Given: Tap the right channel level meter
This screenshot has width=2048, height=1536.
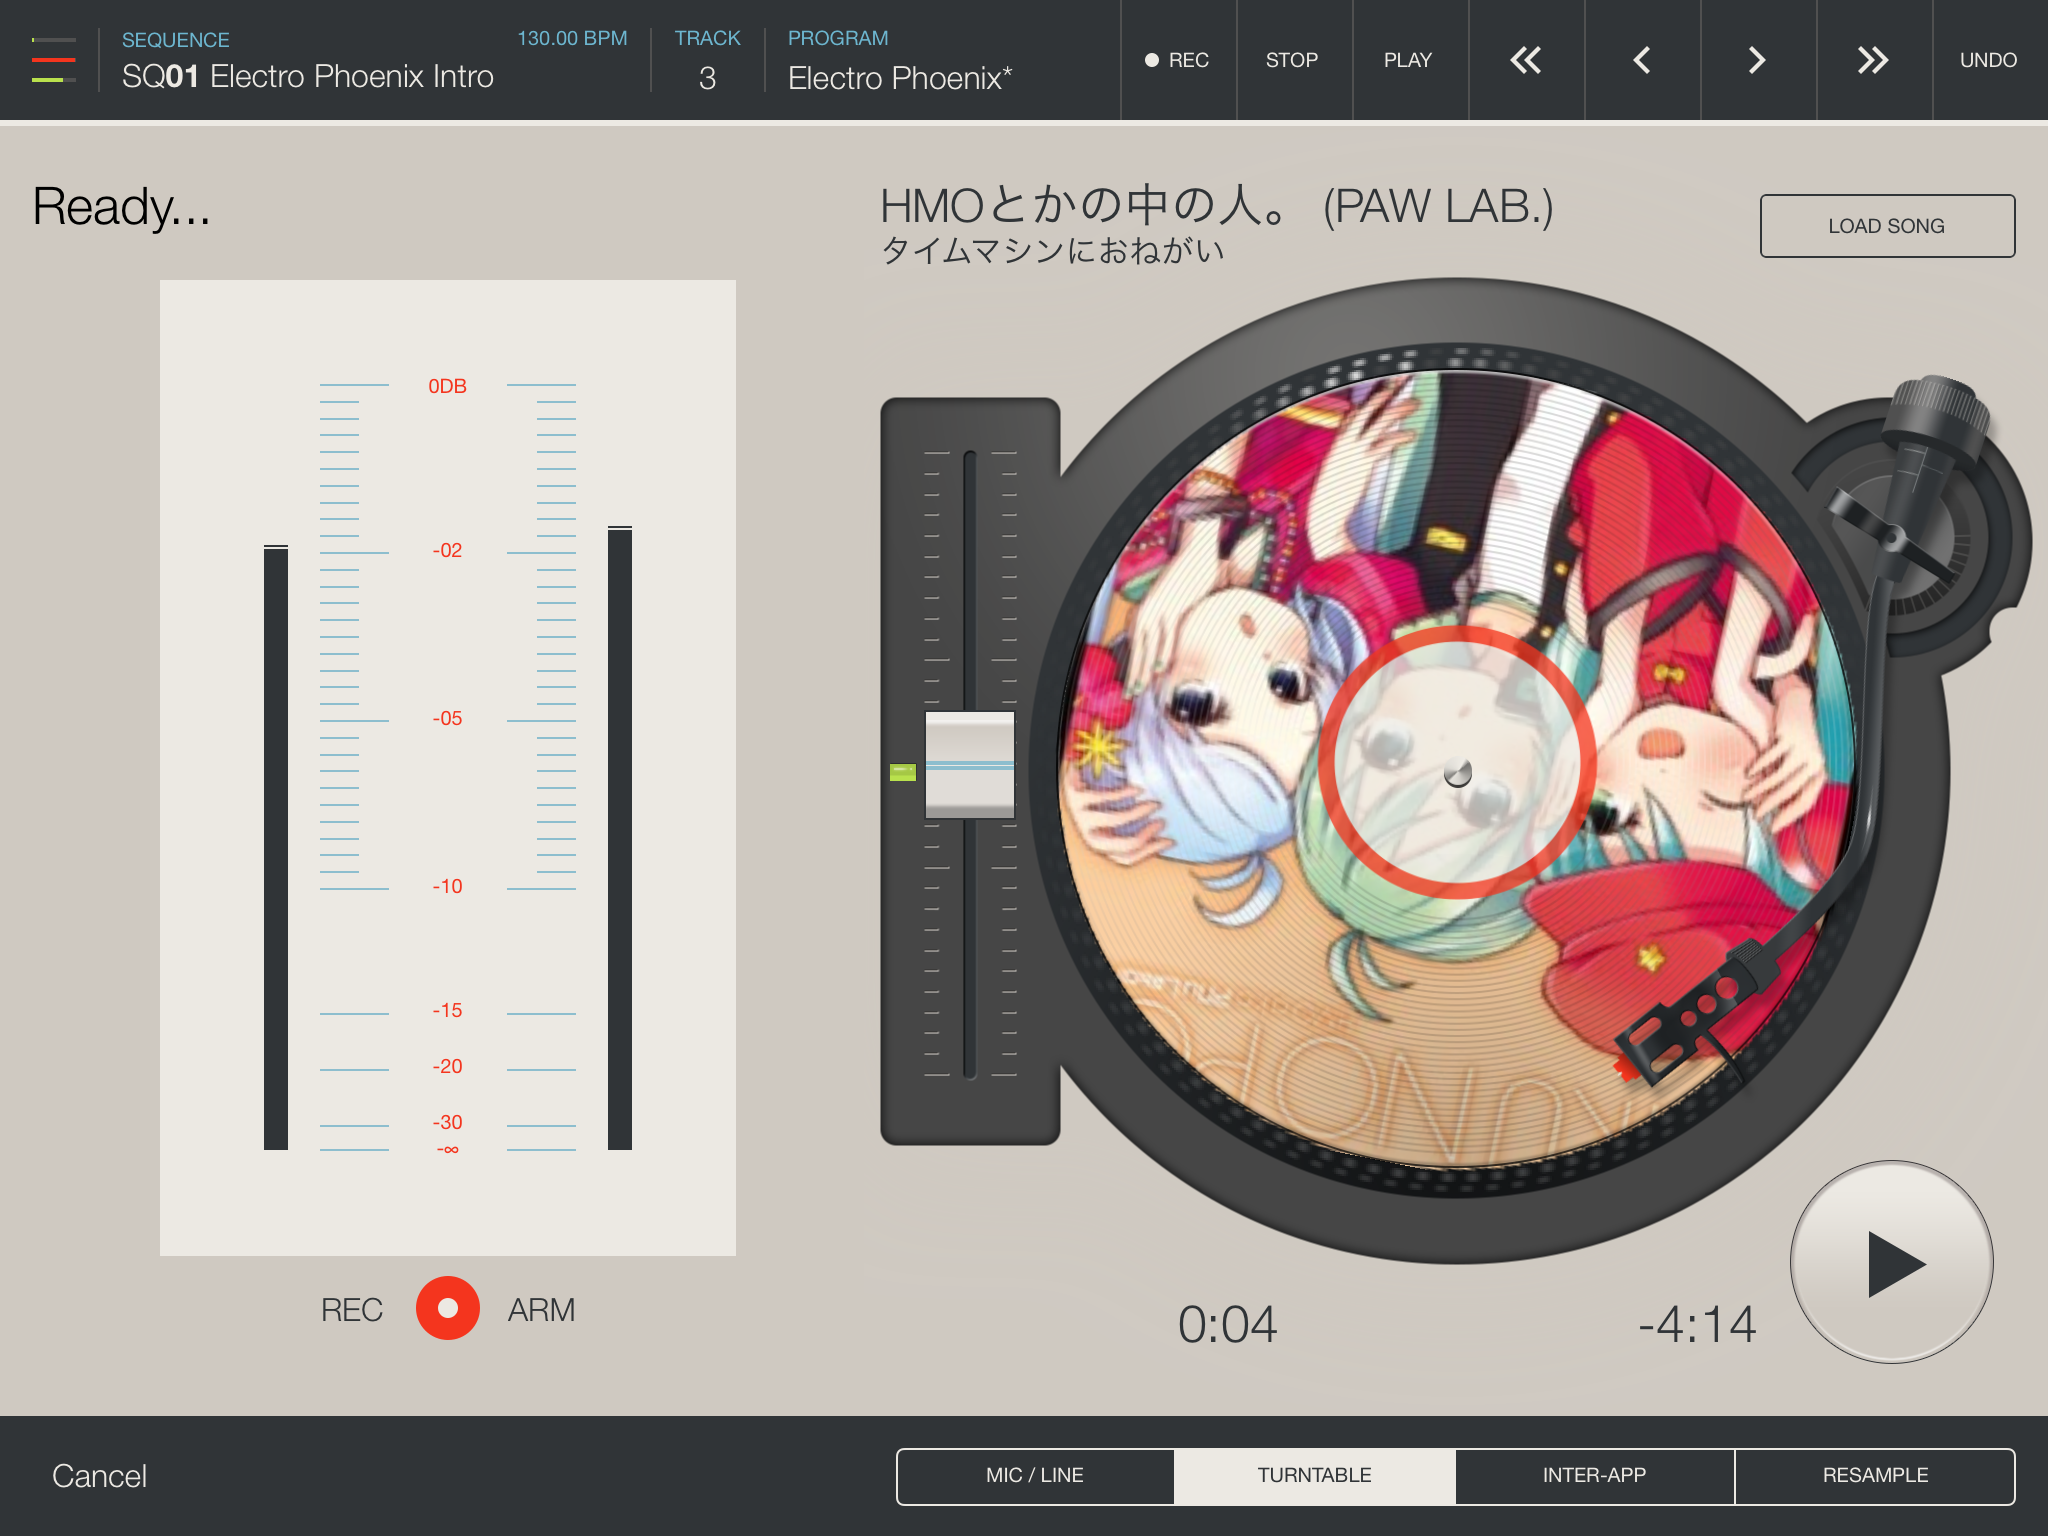Looking at the screenshot, I should click(620, 837).
